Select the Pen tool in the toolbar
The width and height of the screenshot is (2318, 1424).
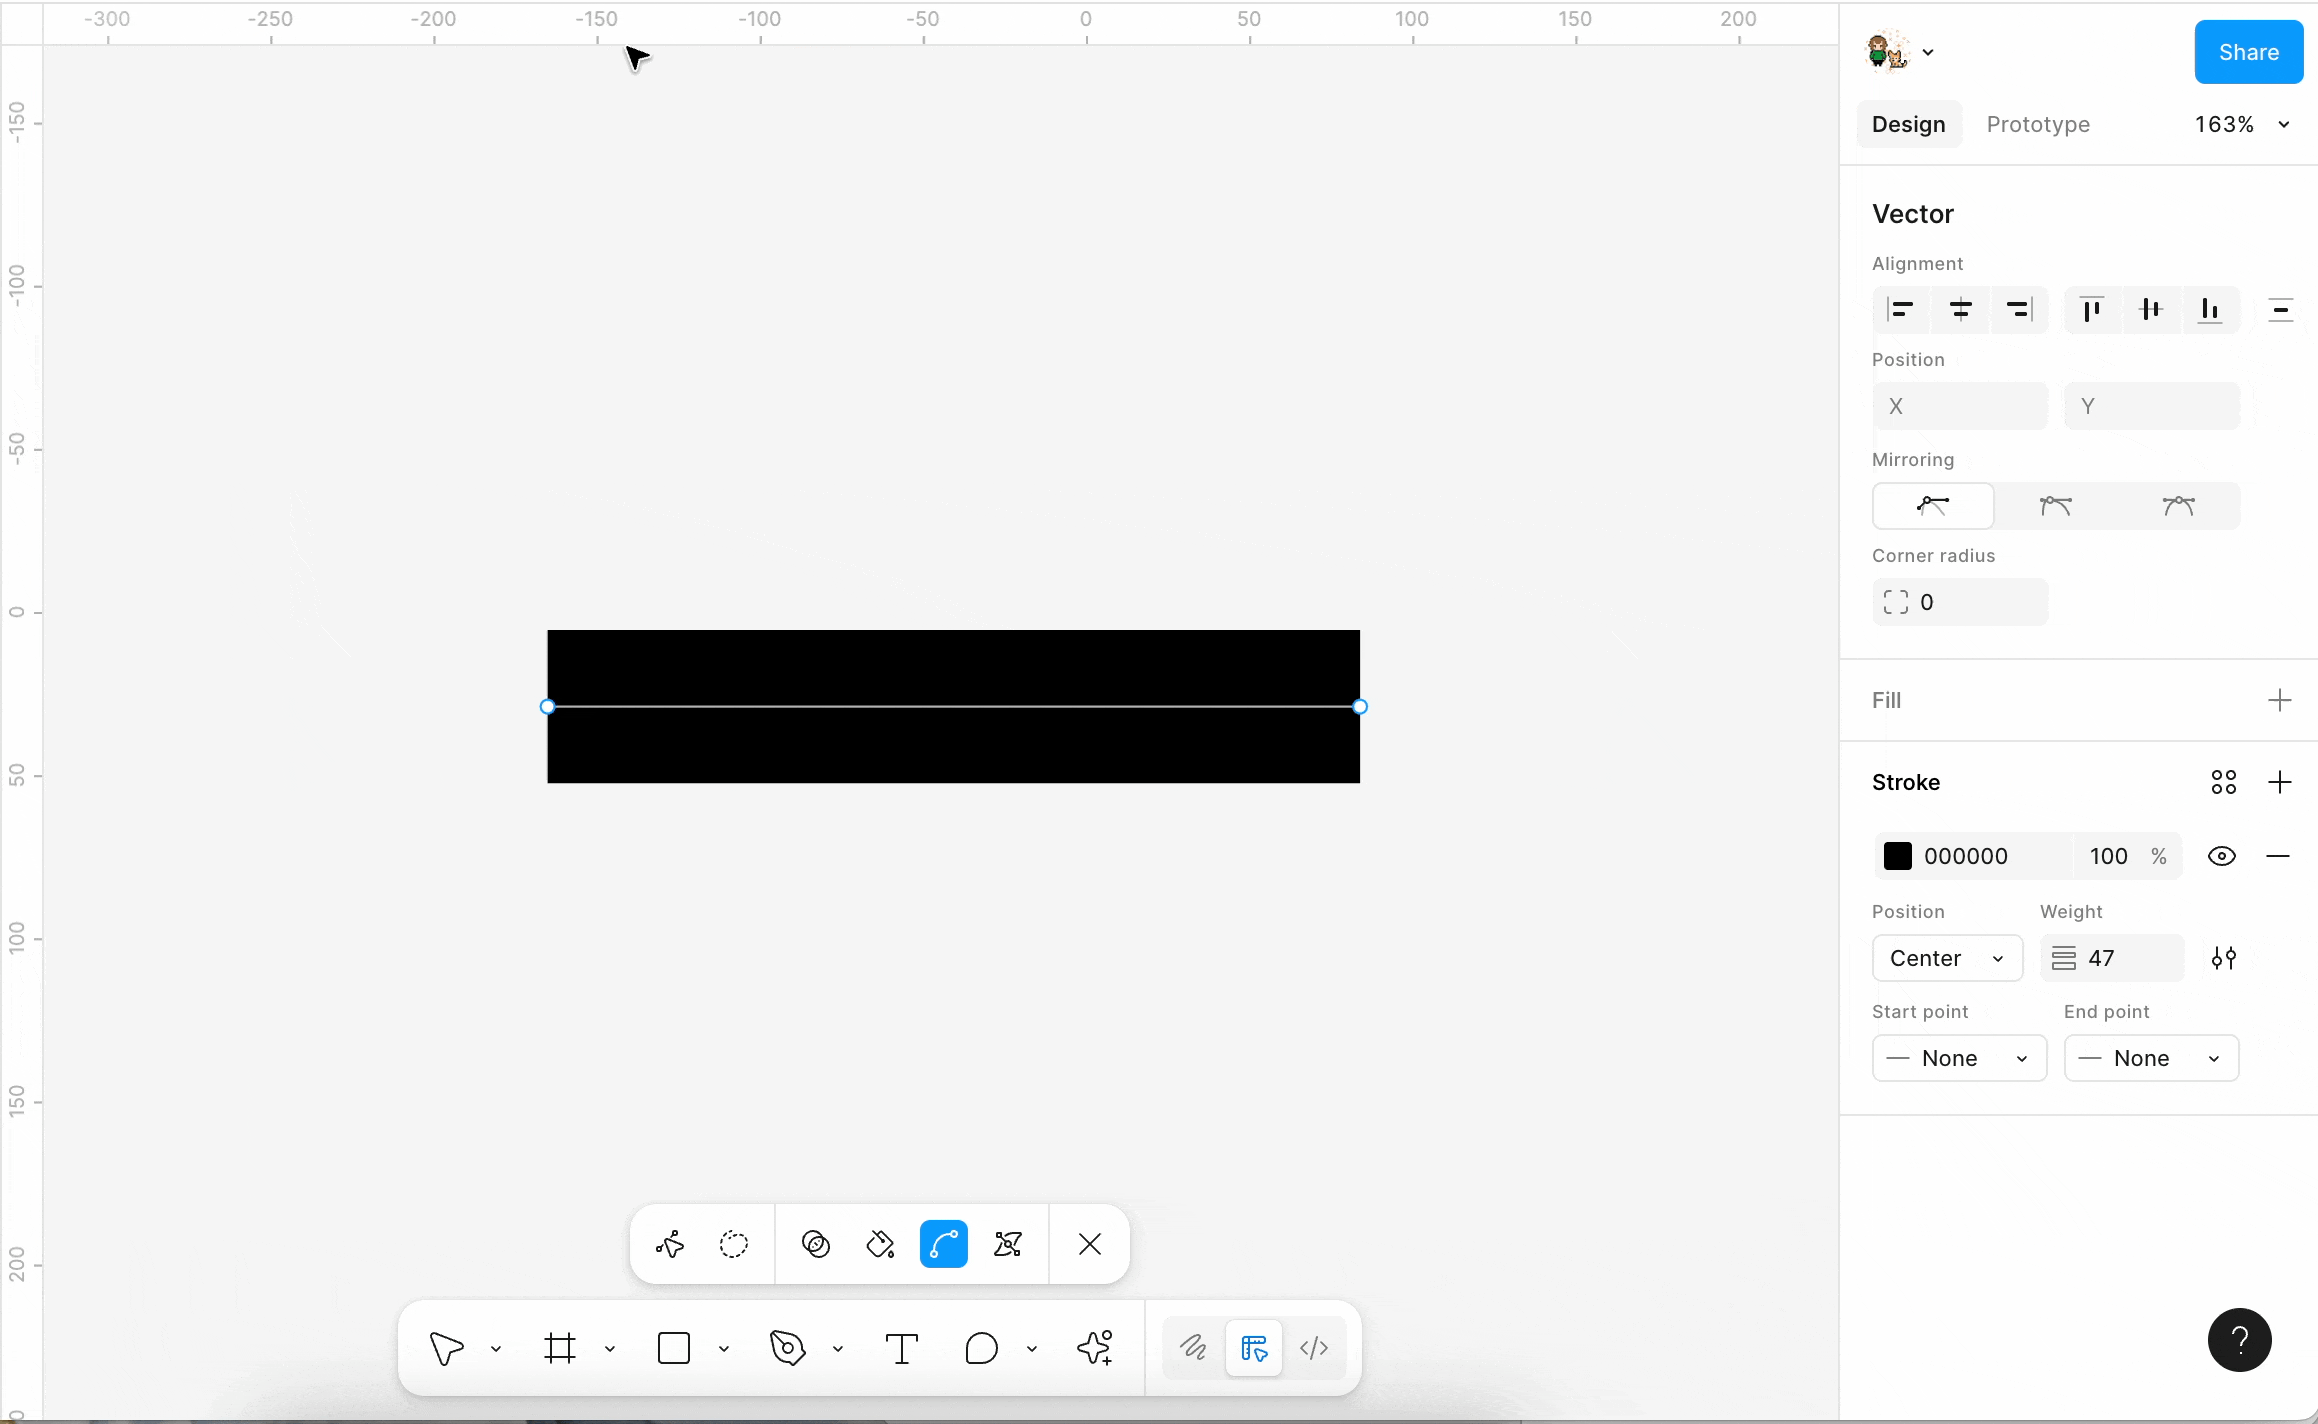788,1348
